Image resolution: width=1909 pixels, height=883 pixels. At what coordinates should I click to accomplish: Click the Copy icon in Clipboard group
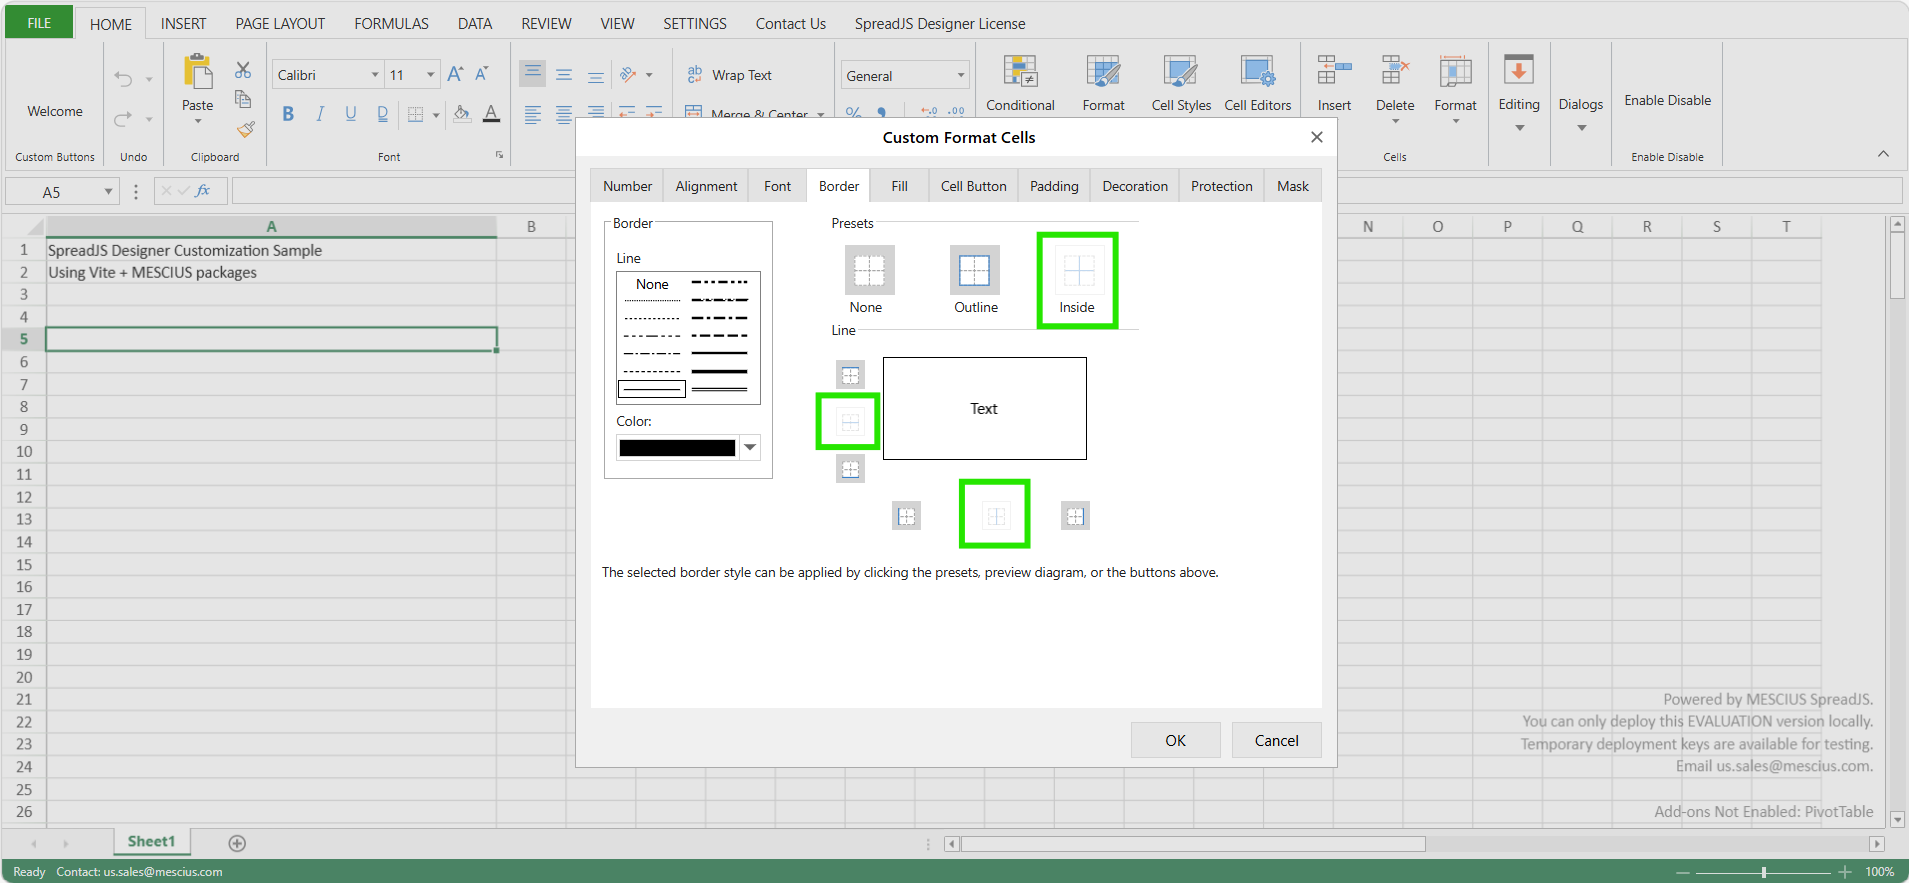[243, 99]
